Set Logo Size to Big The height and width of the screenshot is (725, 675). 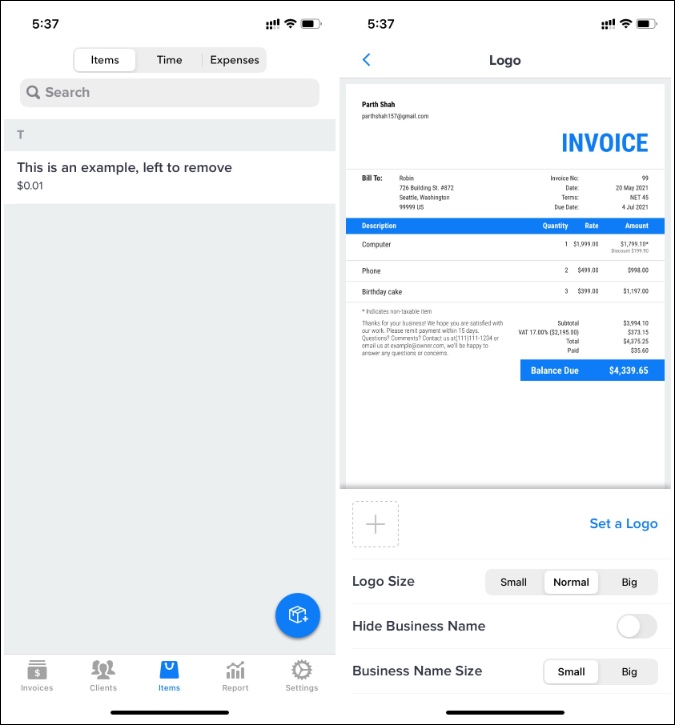pos(629,582)
